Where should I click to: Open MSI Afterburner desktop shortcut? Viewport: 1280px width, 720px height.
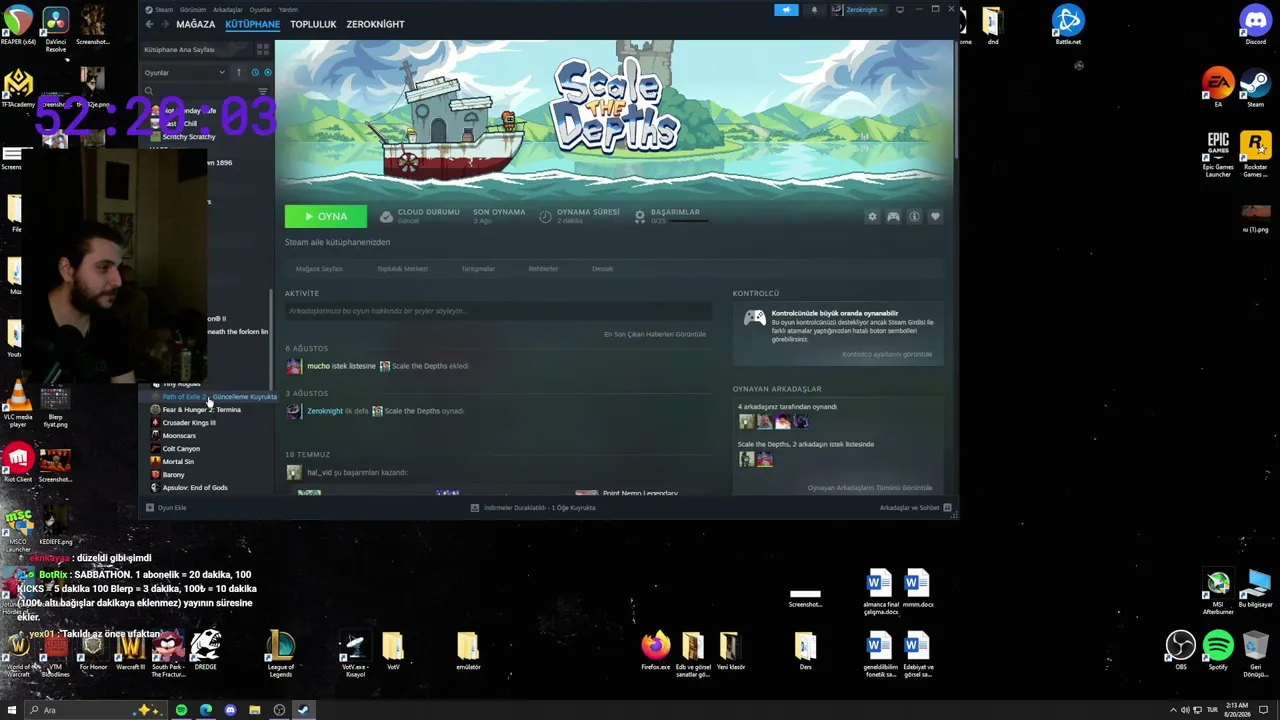[1218, 592]
